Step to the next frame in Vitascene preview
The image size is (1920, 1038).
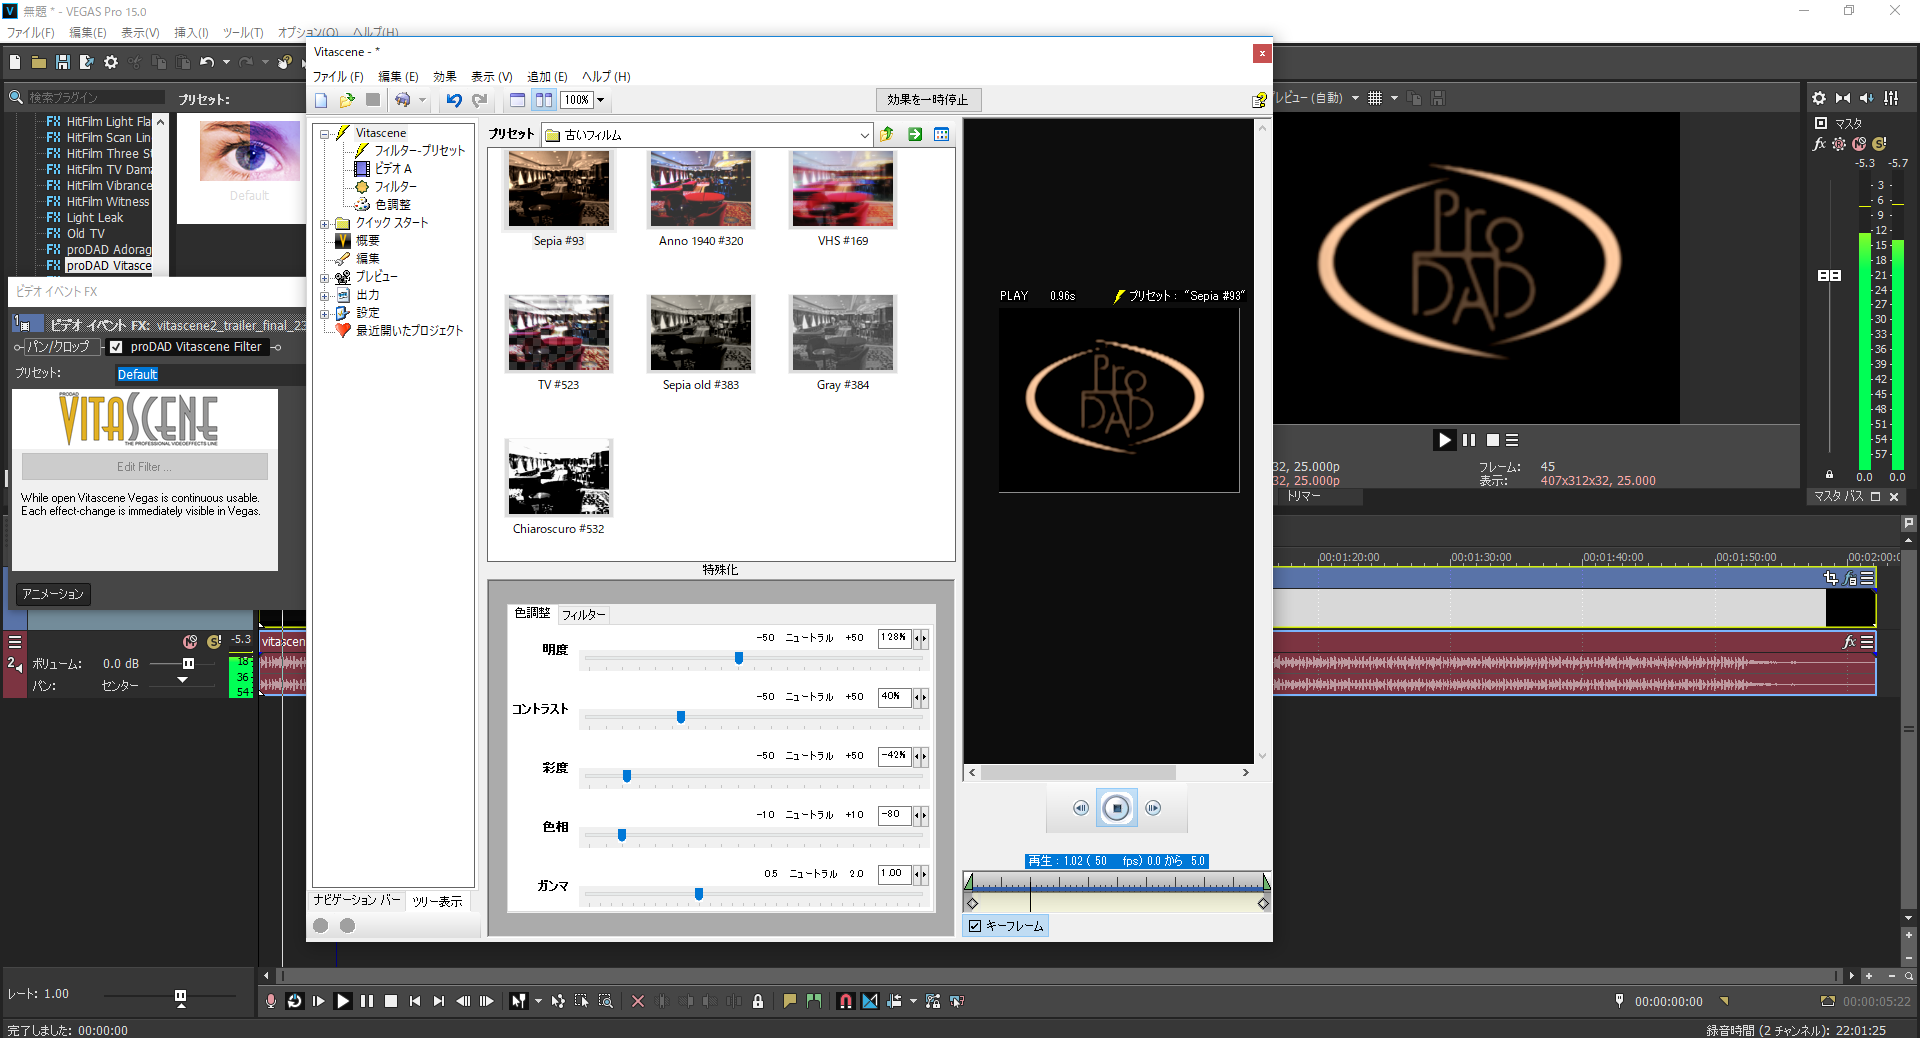(1153, 808)
